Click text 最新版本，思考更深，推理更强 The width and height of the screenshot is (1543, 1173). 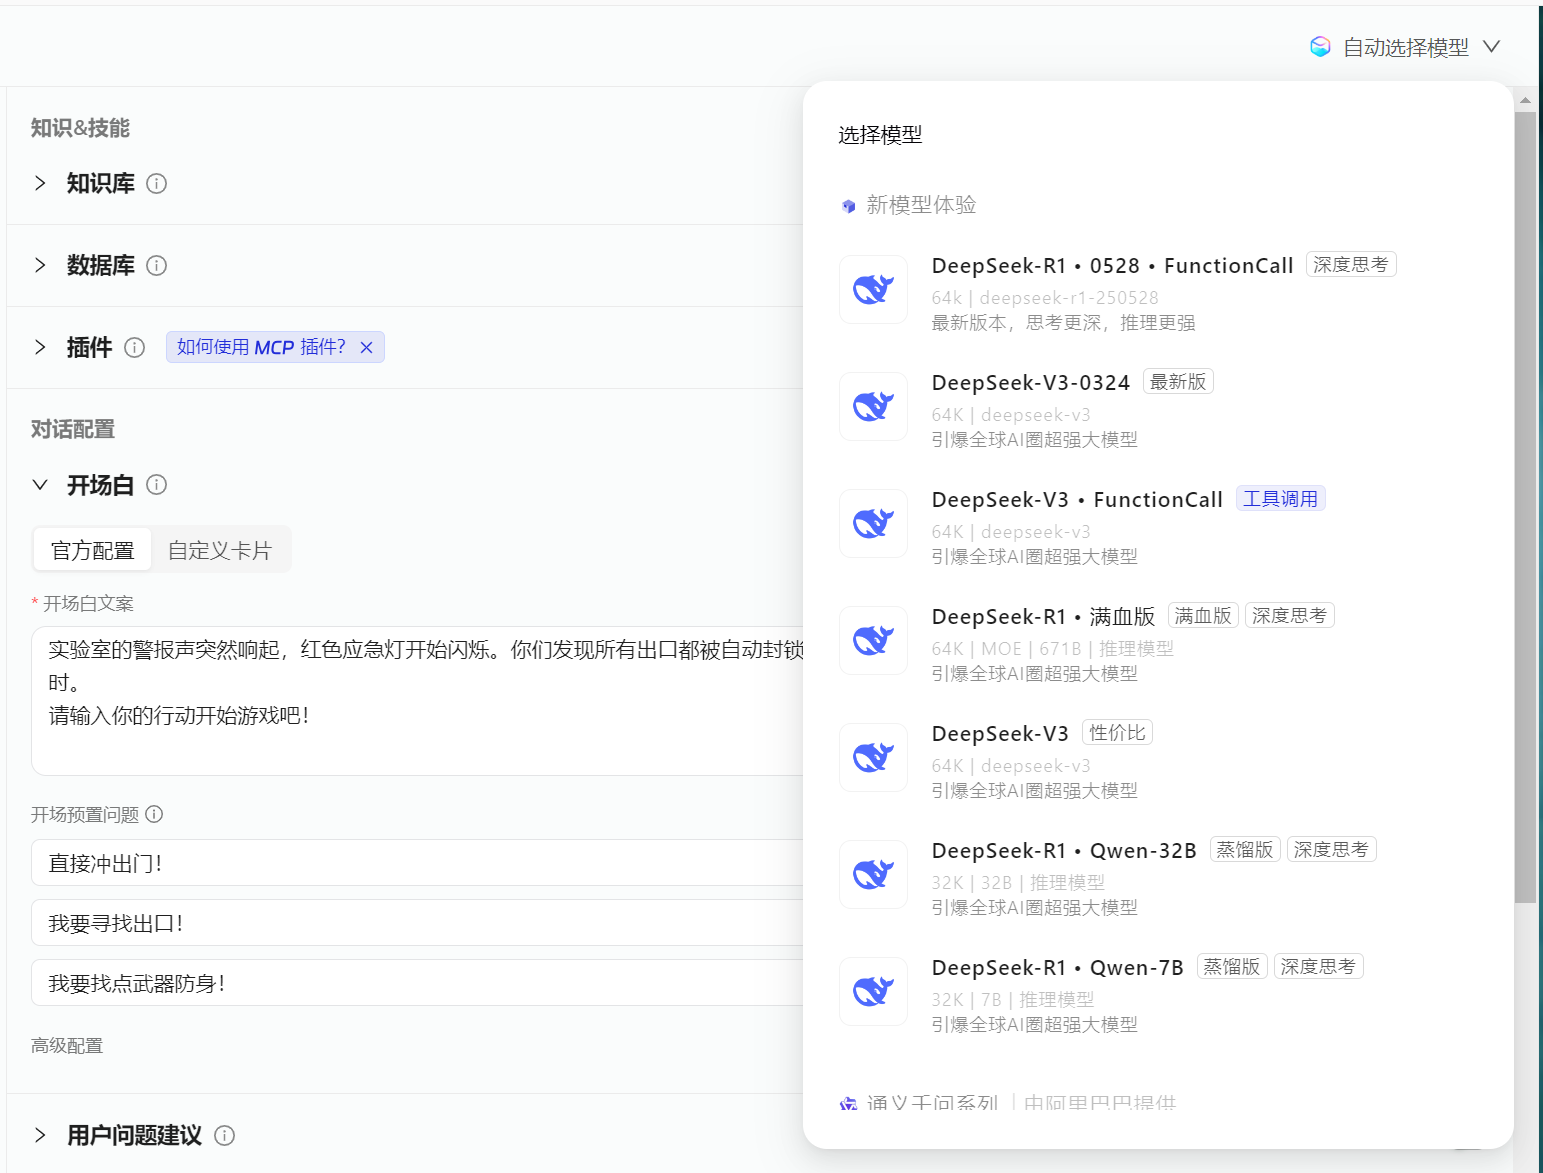click(1063, 323)
